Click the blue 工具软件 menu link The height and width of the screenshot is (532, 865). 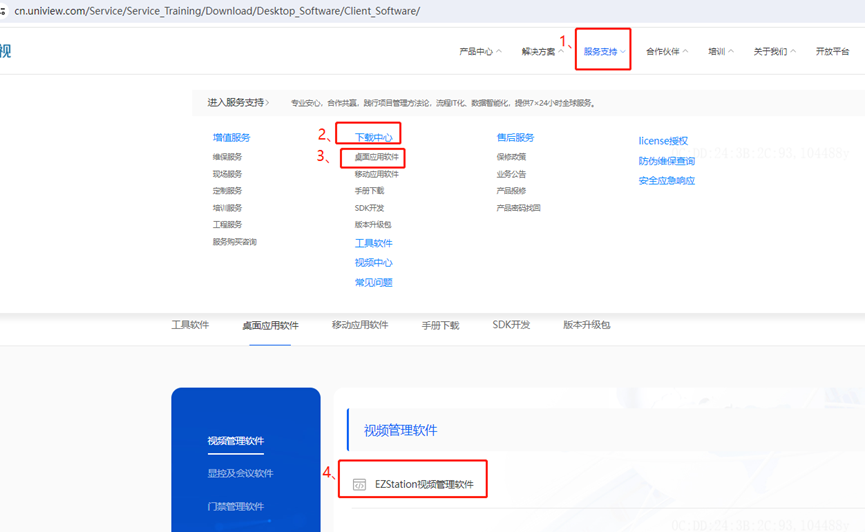tap(373, 243)
